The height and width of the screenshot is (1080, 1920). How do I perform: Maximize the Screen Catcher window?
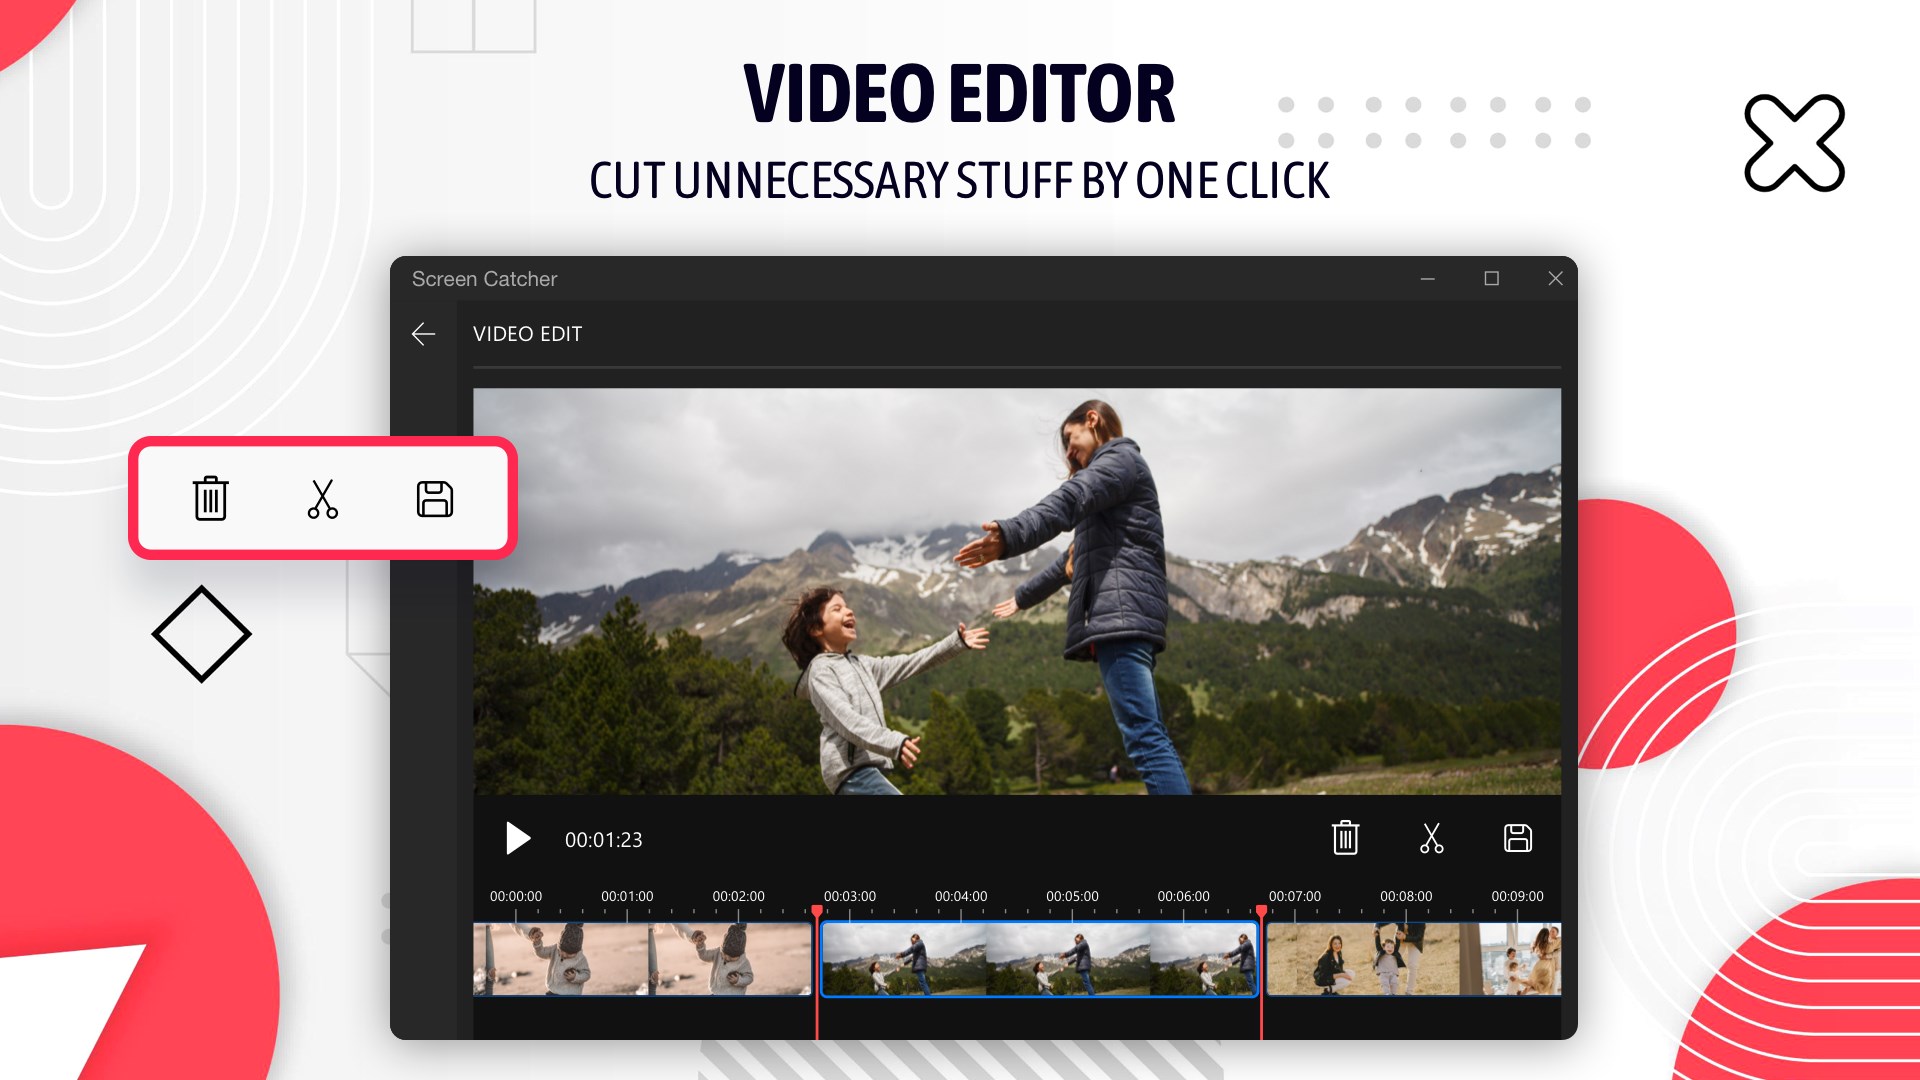click(1491, 279)
